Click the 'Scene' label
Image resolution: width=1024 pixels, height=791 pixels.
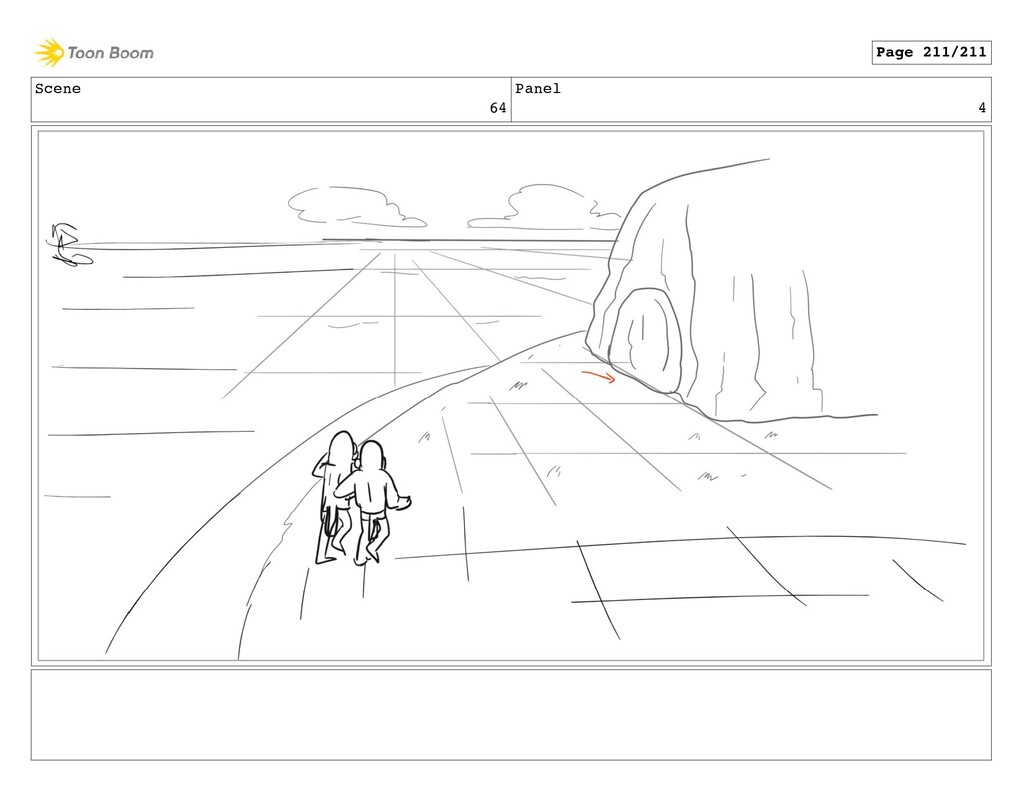[58, 89]
